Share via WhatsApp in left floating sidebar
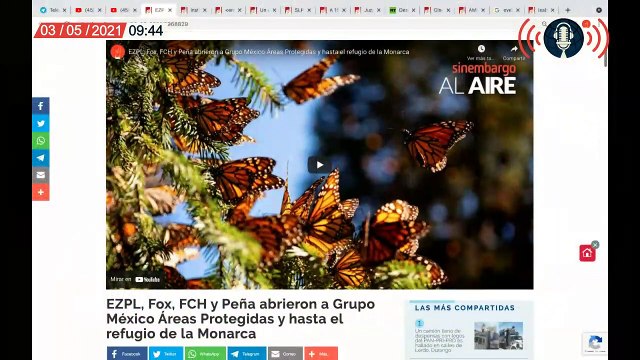Viewport: 640px width, 360px height. 41,141
